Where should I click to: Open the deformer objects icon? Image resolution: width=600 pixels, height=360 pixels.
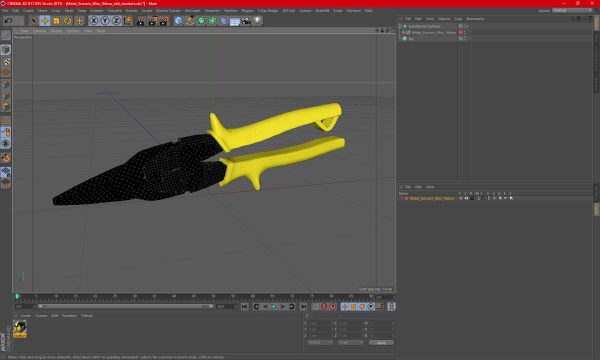click(223, 21)
